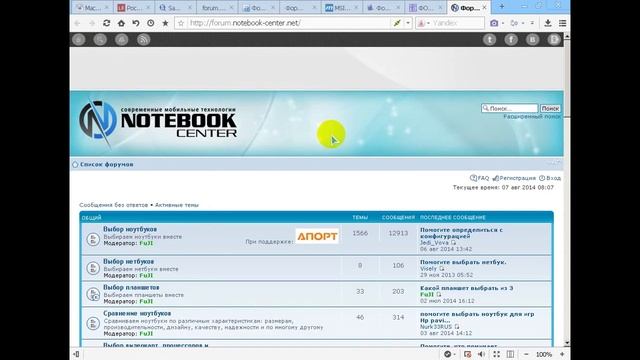Switch to the 'Мас...' browser tab

(x=92, y=7)
